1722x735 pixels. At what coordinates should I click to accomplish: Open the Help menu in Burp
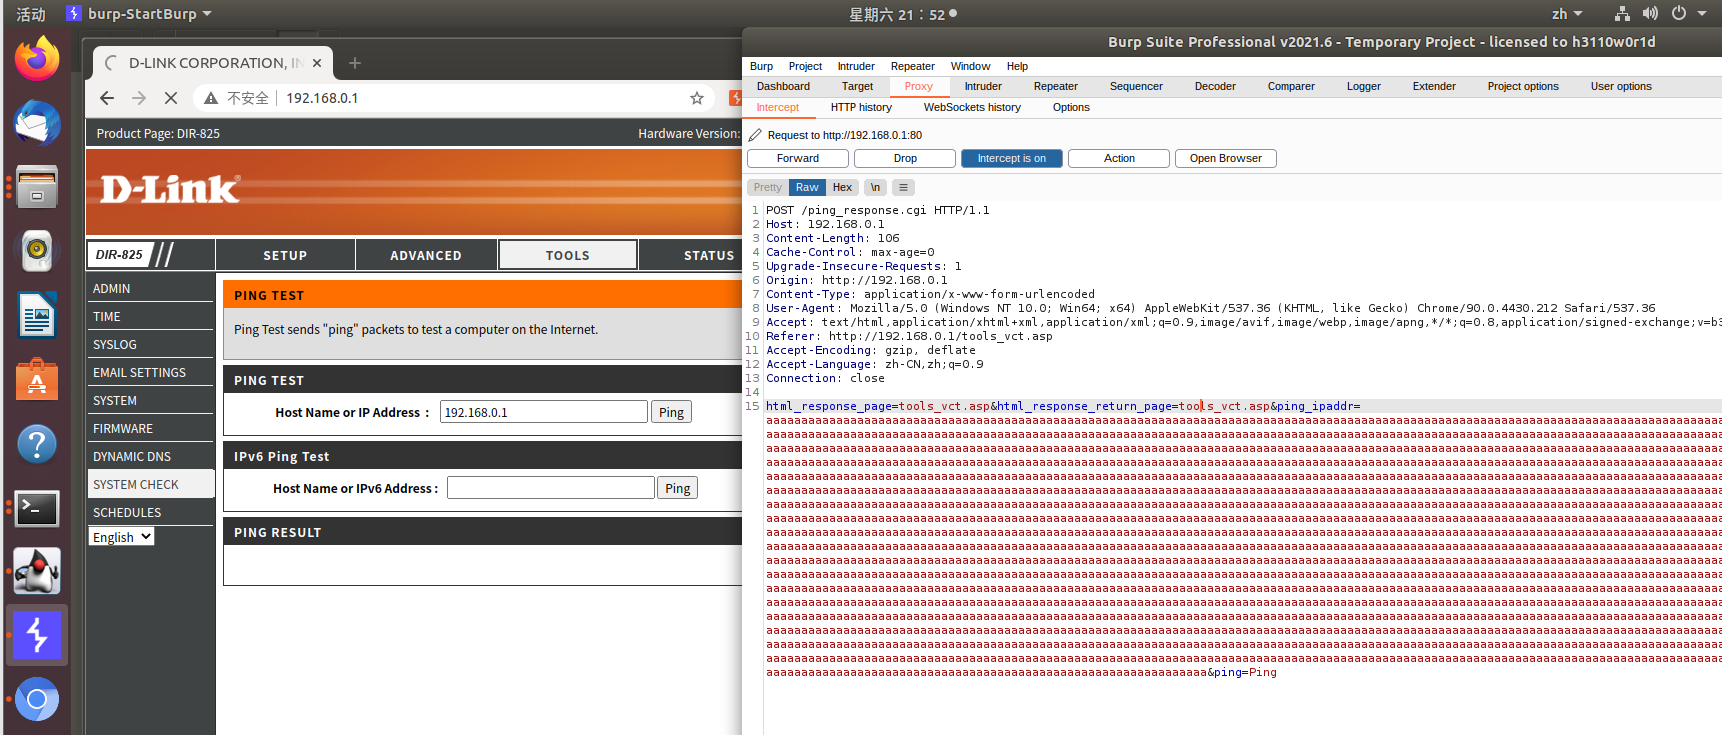pyautogui.click(x=1017, y=66)
